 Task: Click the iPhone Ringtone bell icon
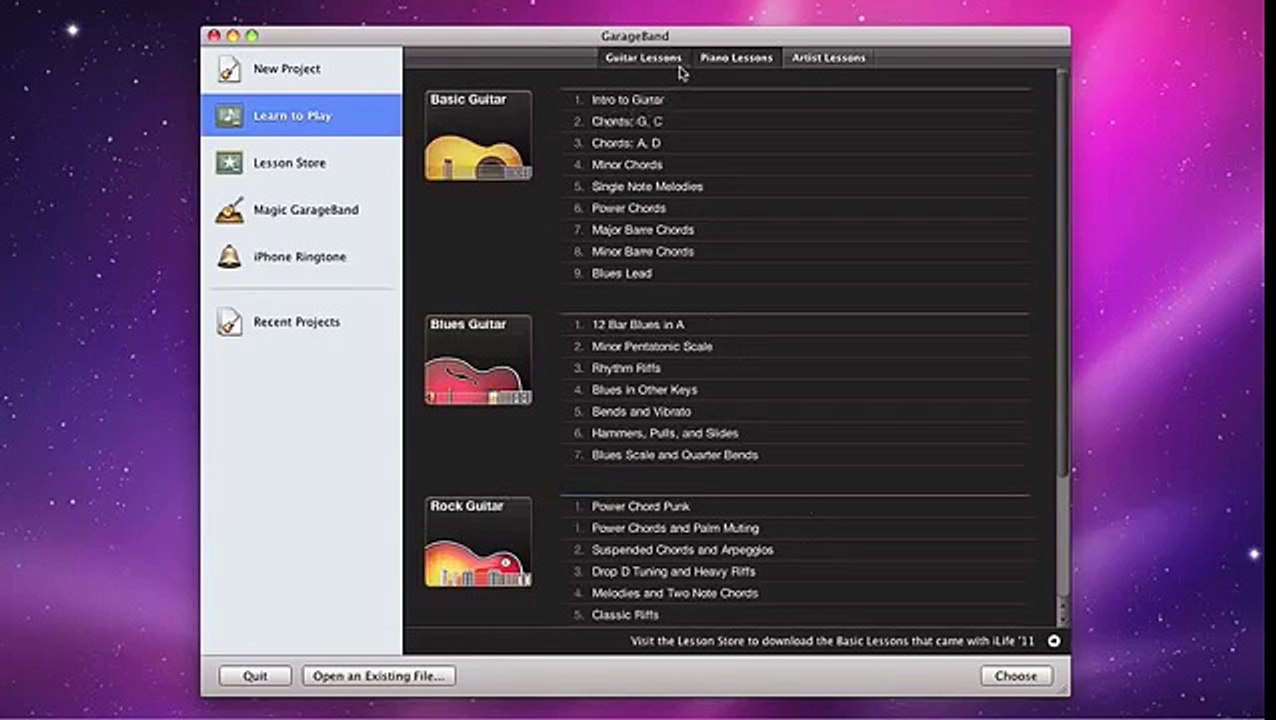[x=229, y=257]
